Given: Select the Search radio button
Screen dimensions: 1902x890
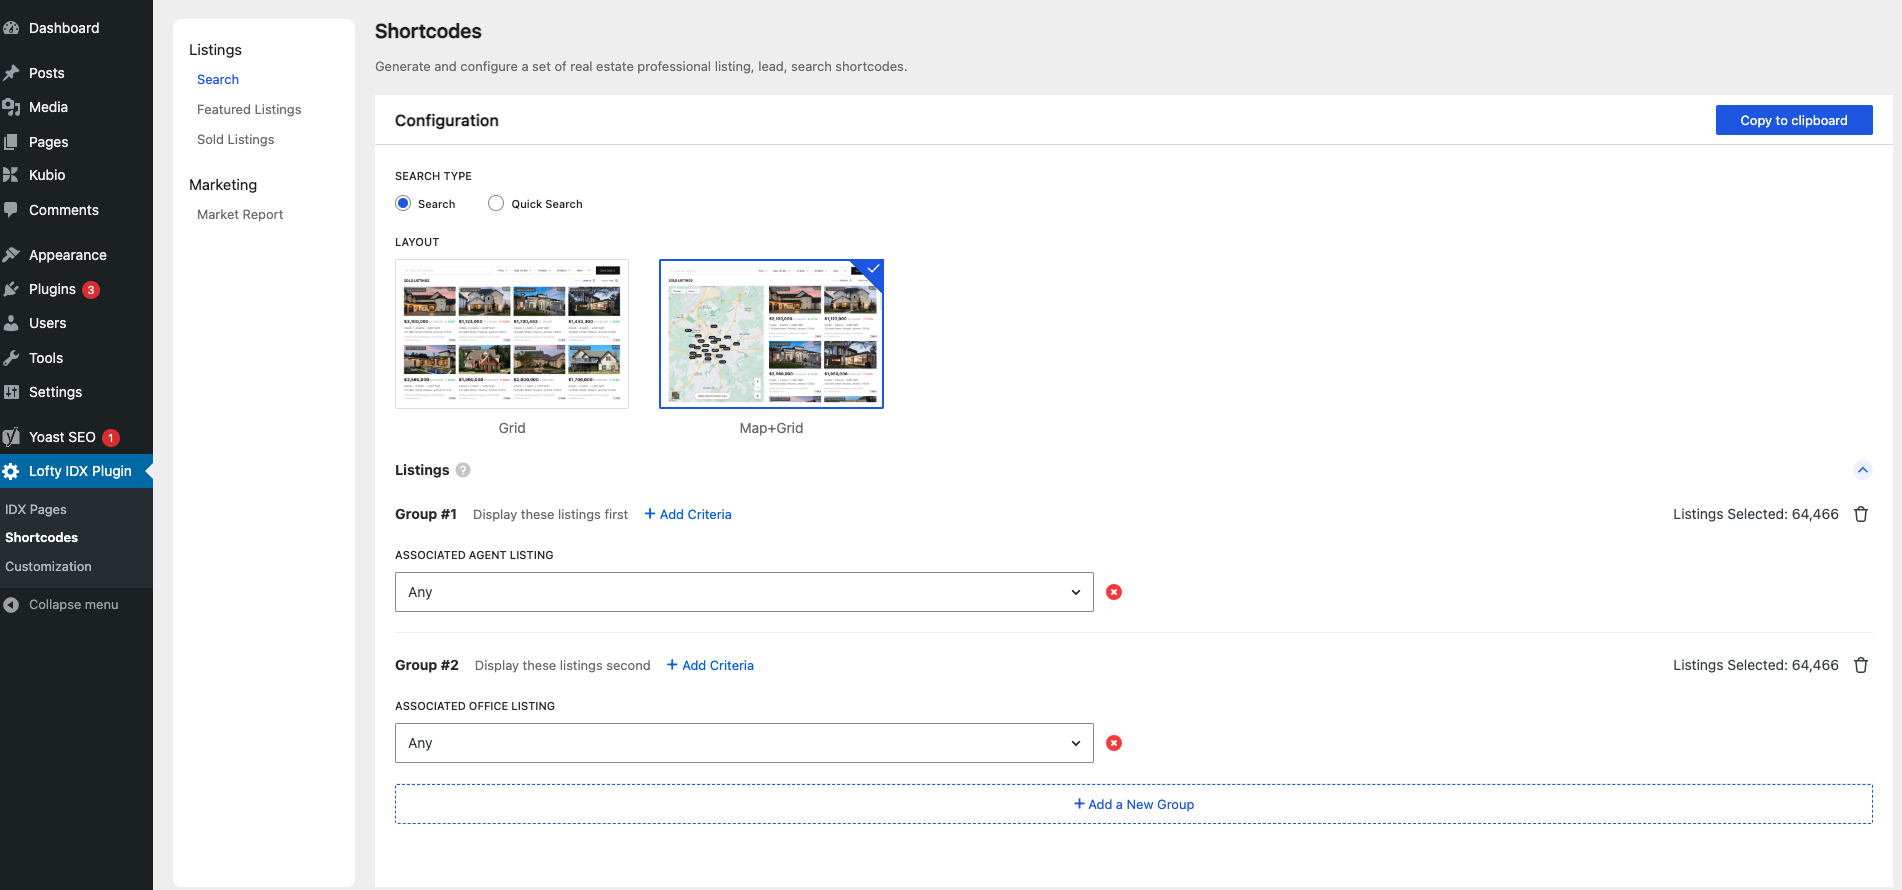Looking at the screenshot, I should 403,203.
